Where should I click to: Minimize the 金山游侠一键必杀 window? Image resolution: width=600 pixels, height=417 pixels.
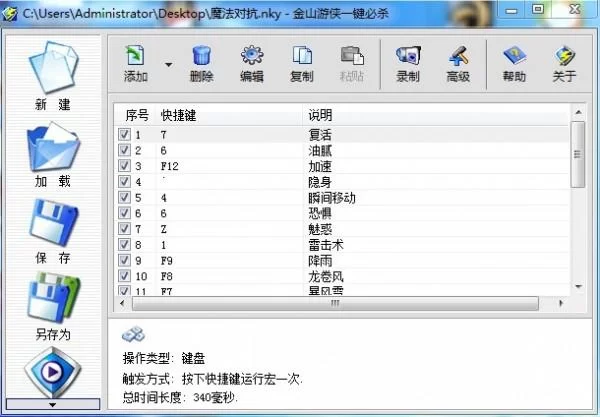pyautogui.click(x=511, y=10)
